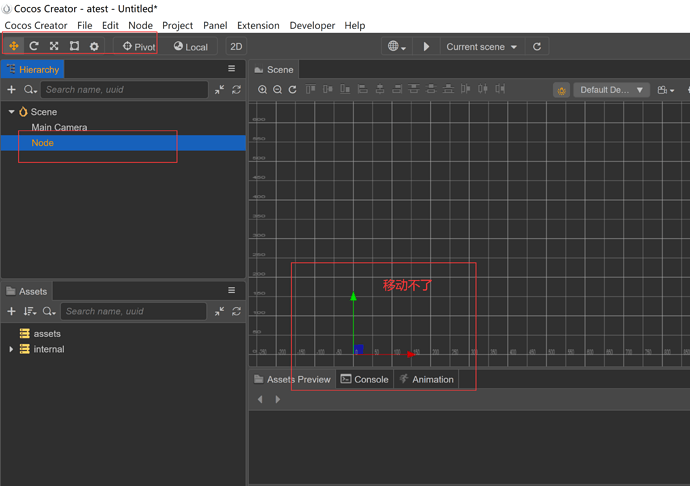This screenshot has height=486, width=690.
Task: Open the Hierarchy tab
Action: [33, 70]
